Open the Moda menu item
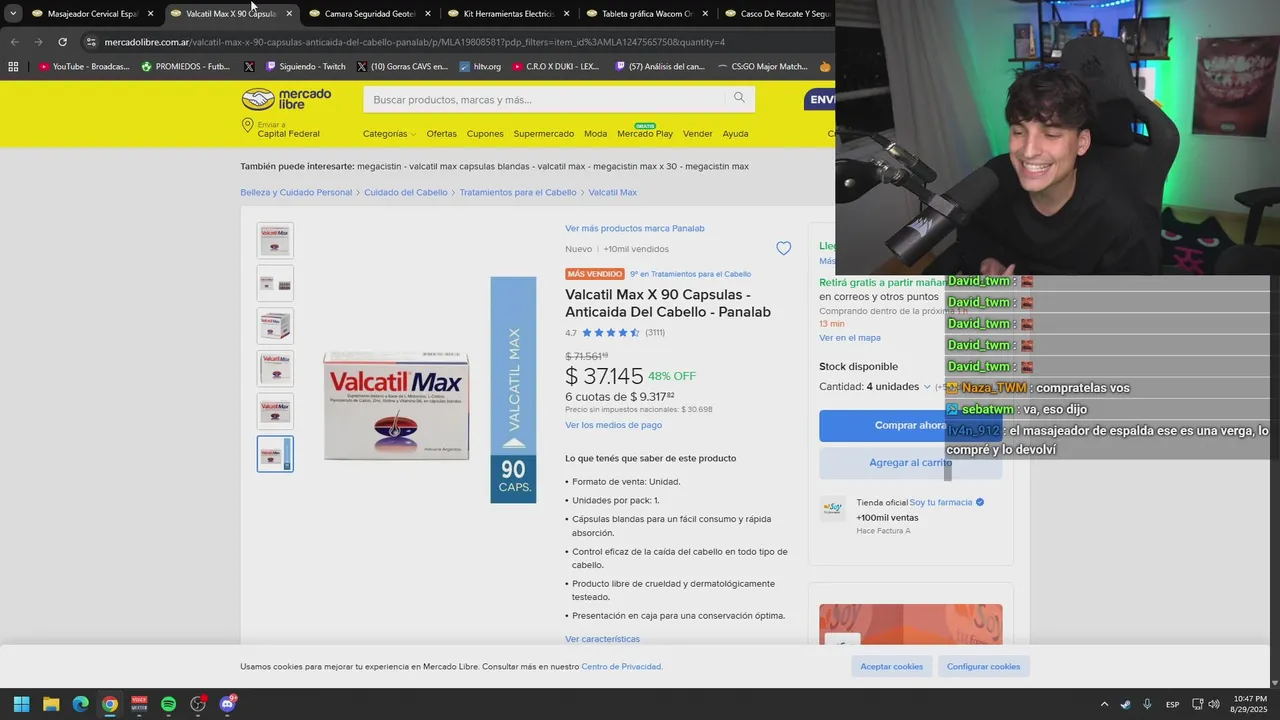1280x720 pixels. 595,134
